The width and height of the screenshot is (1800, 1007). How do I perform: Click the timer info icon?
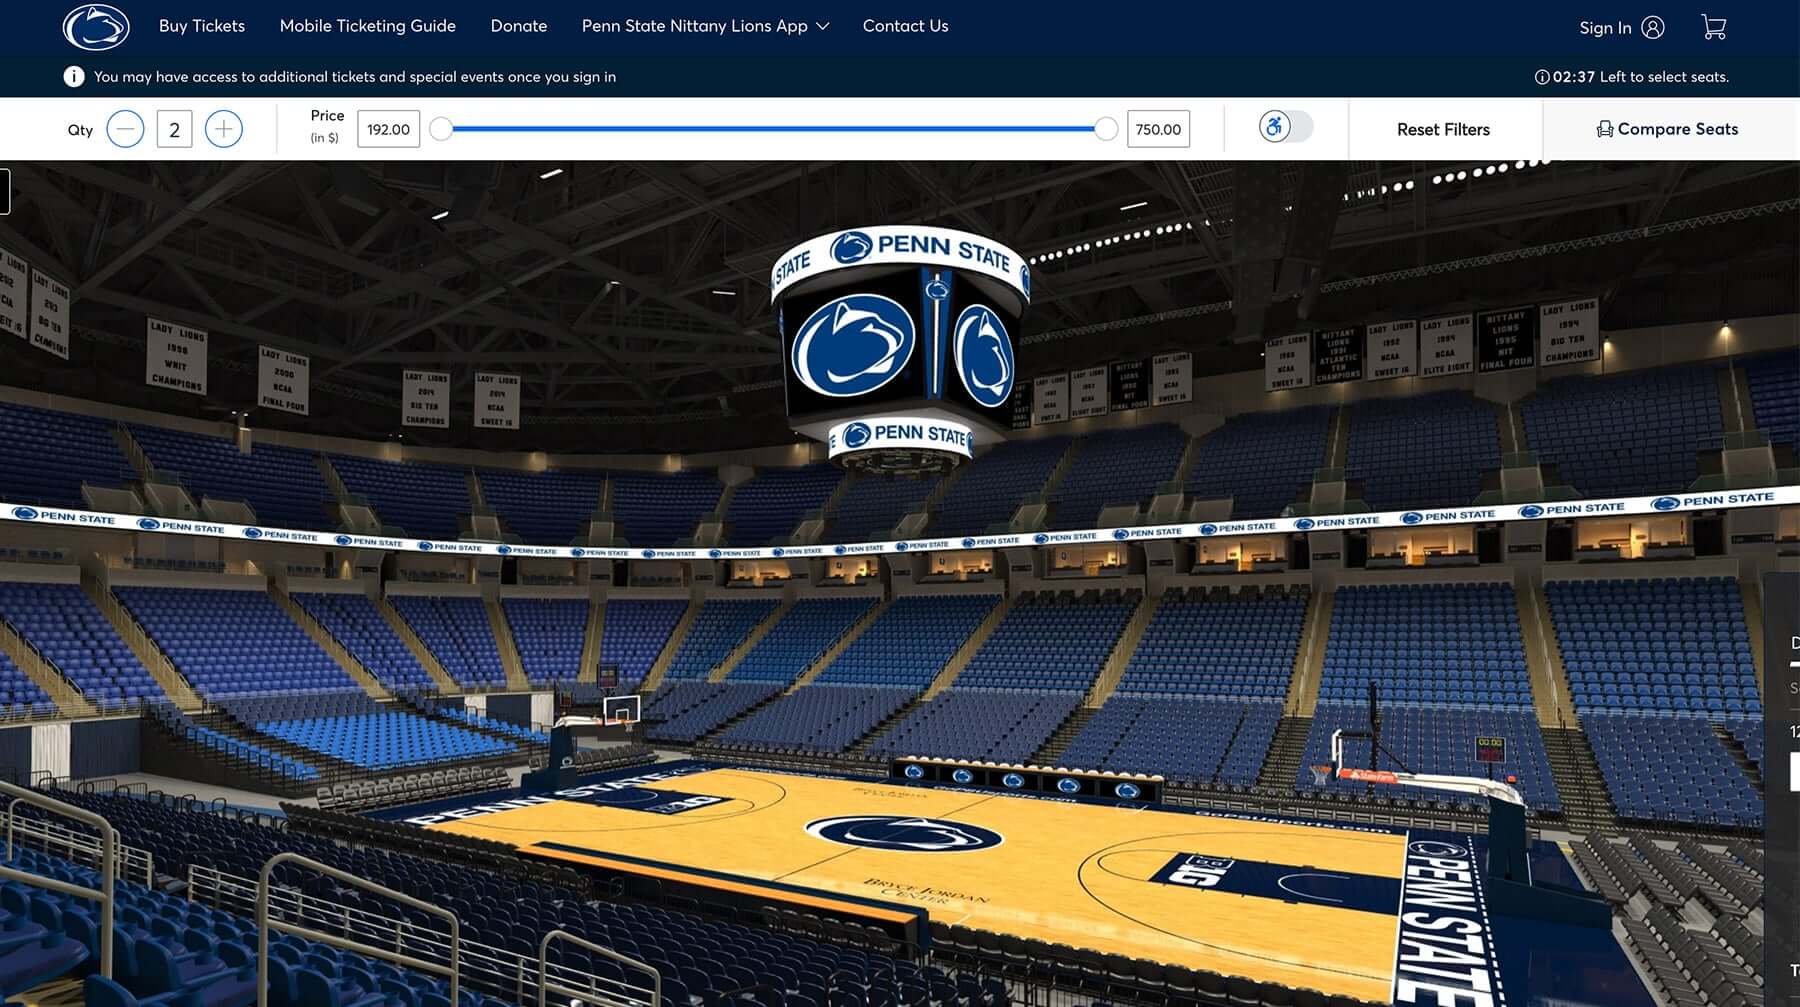[x=1542, y=77]
